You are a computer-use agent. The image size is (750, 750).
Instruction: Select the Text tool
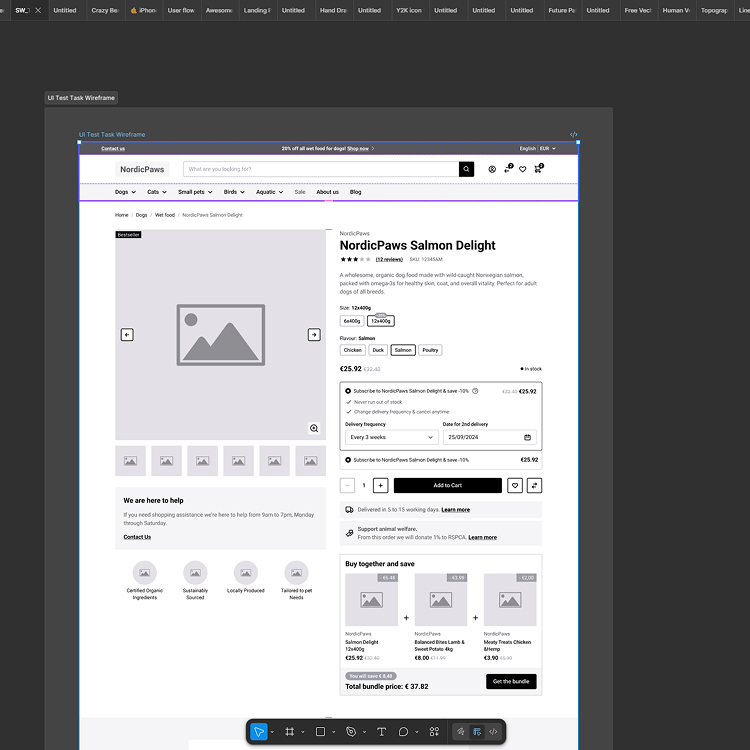(x=381, y=732)
